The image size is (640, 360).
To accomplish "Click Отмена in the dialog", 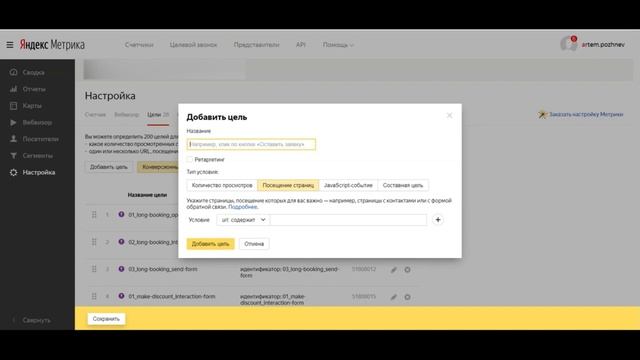I will point(254,244).
